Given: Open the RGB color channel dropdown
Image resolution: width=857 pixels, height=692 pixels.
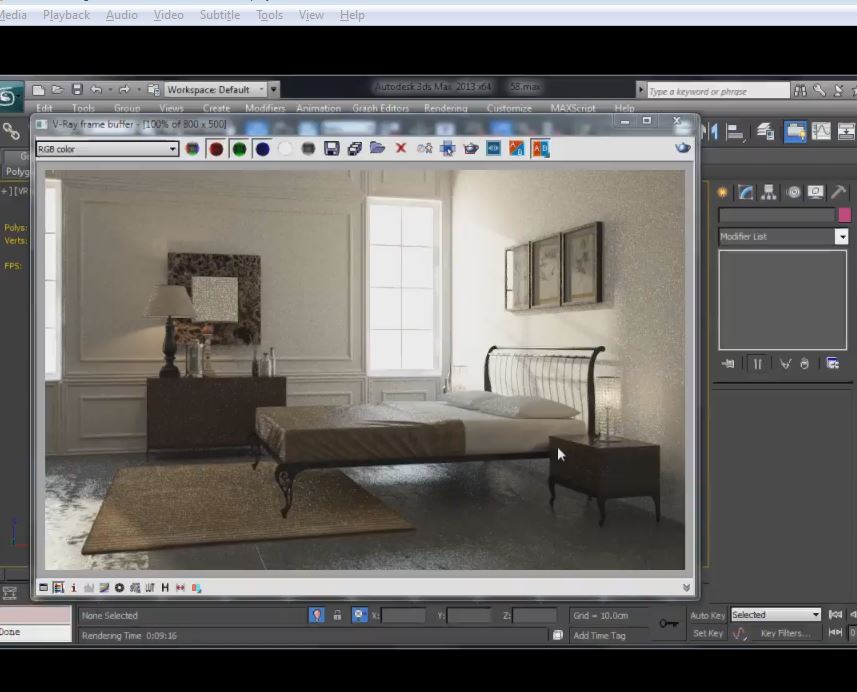Looking at the screenshot, I should coord(170,148).
